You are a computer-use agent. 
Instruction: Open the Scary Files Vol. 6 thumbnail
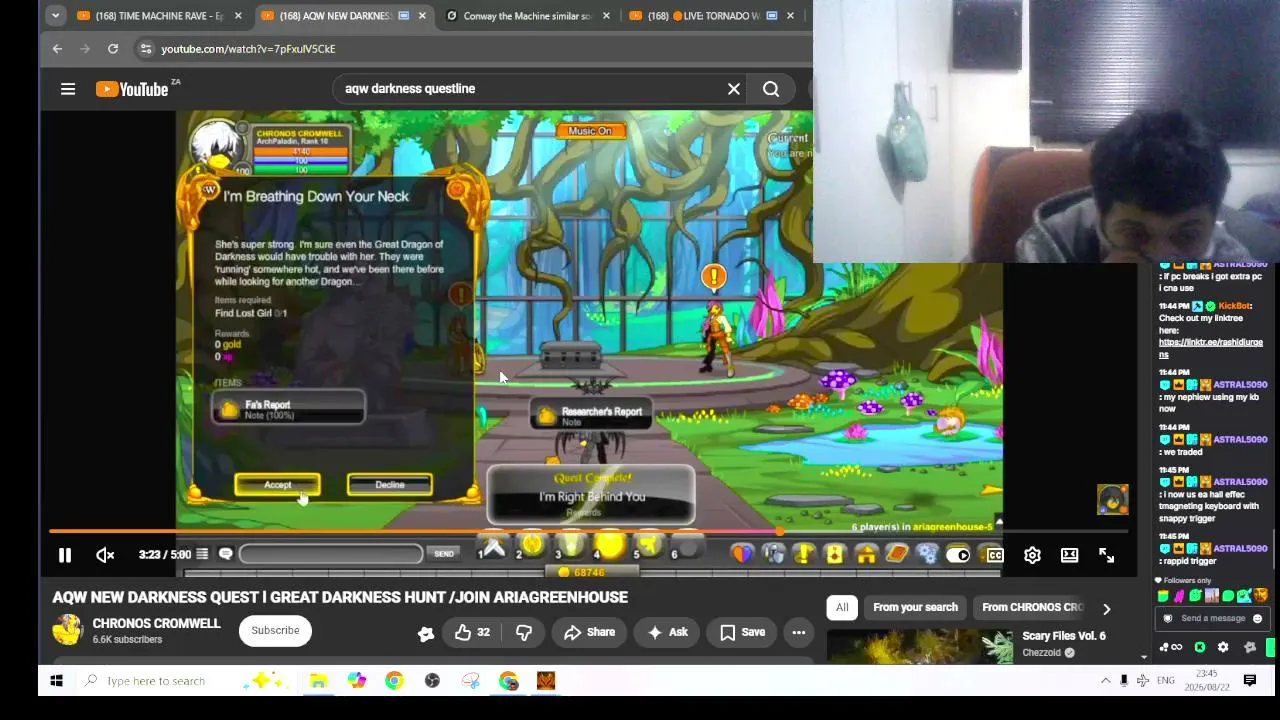point(919,646)
